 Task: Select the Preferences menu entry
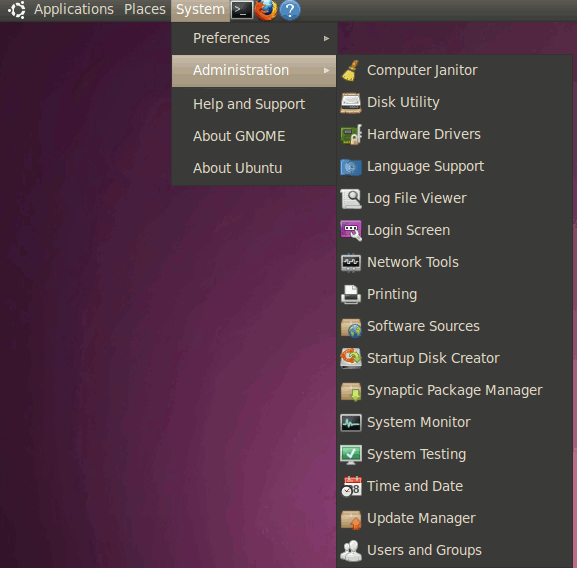pyautogui.click(x=254, y=38)
